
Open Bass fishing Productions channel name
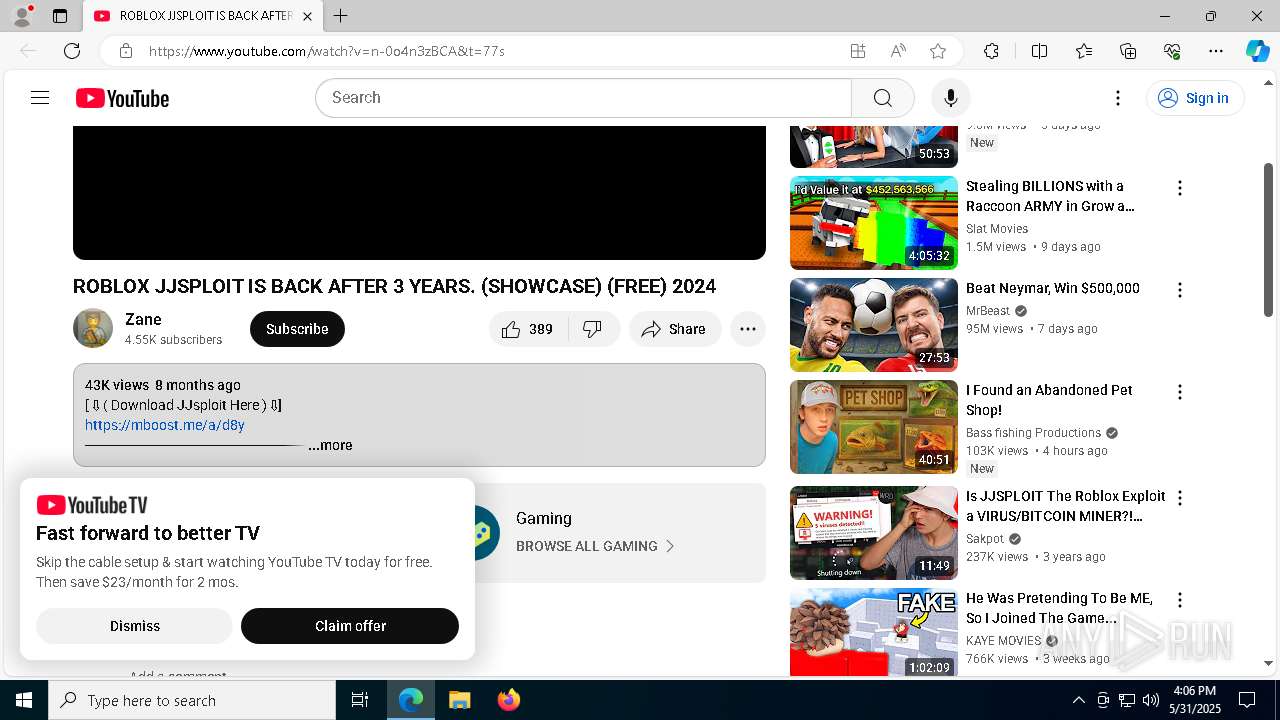1033,433
